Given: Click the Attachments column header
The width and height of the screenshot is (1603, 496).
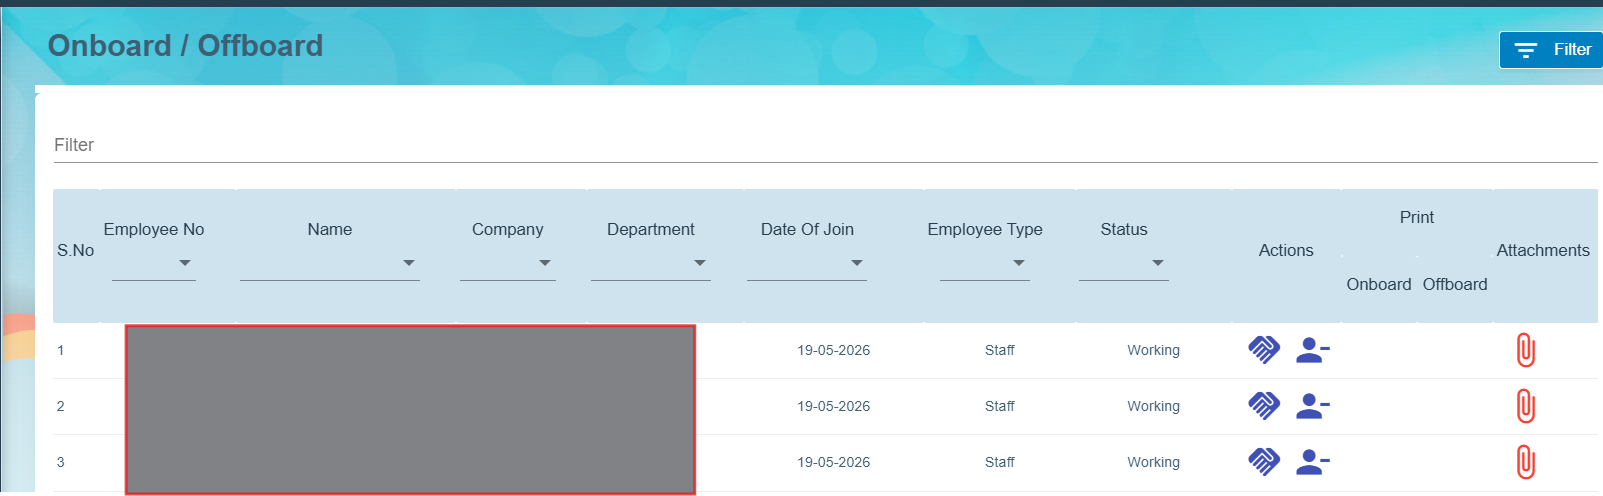Looking at the screenshot, I should [1543, 250].
